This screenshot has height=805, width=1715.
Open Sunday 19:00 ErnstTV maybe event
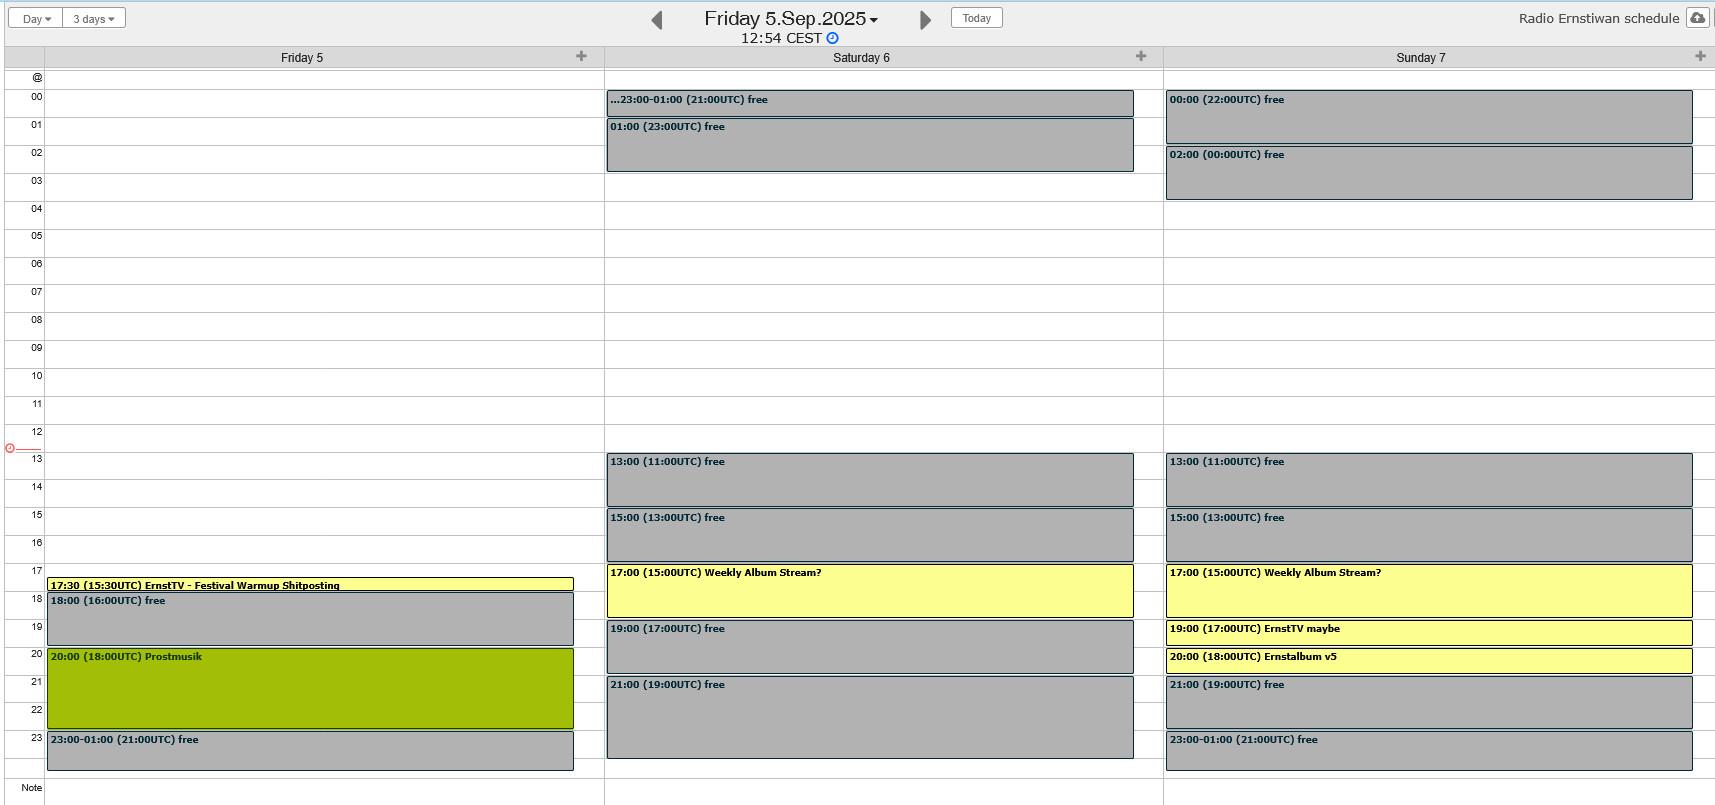(x=1429, y=633)
